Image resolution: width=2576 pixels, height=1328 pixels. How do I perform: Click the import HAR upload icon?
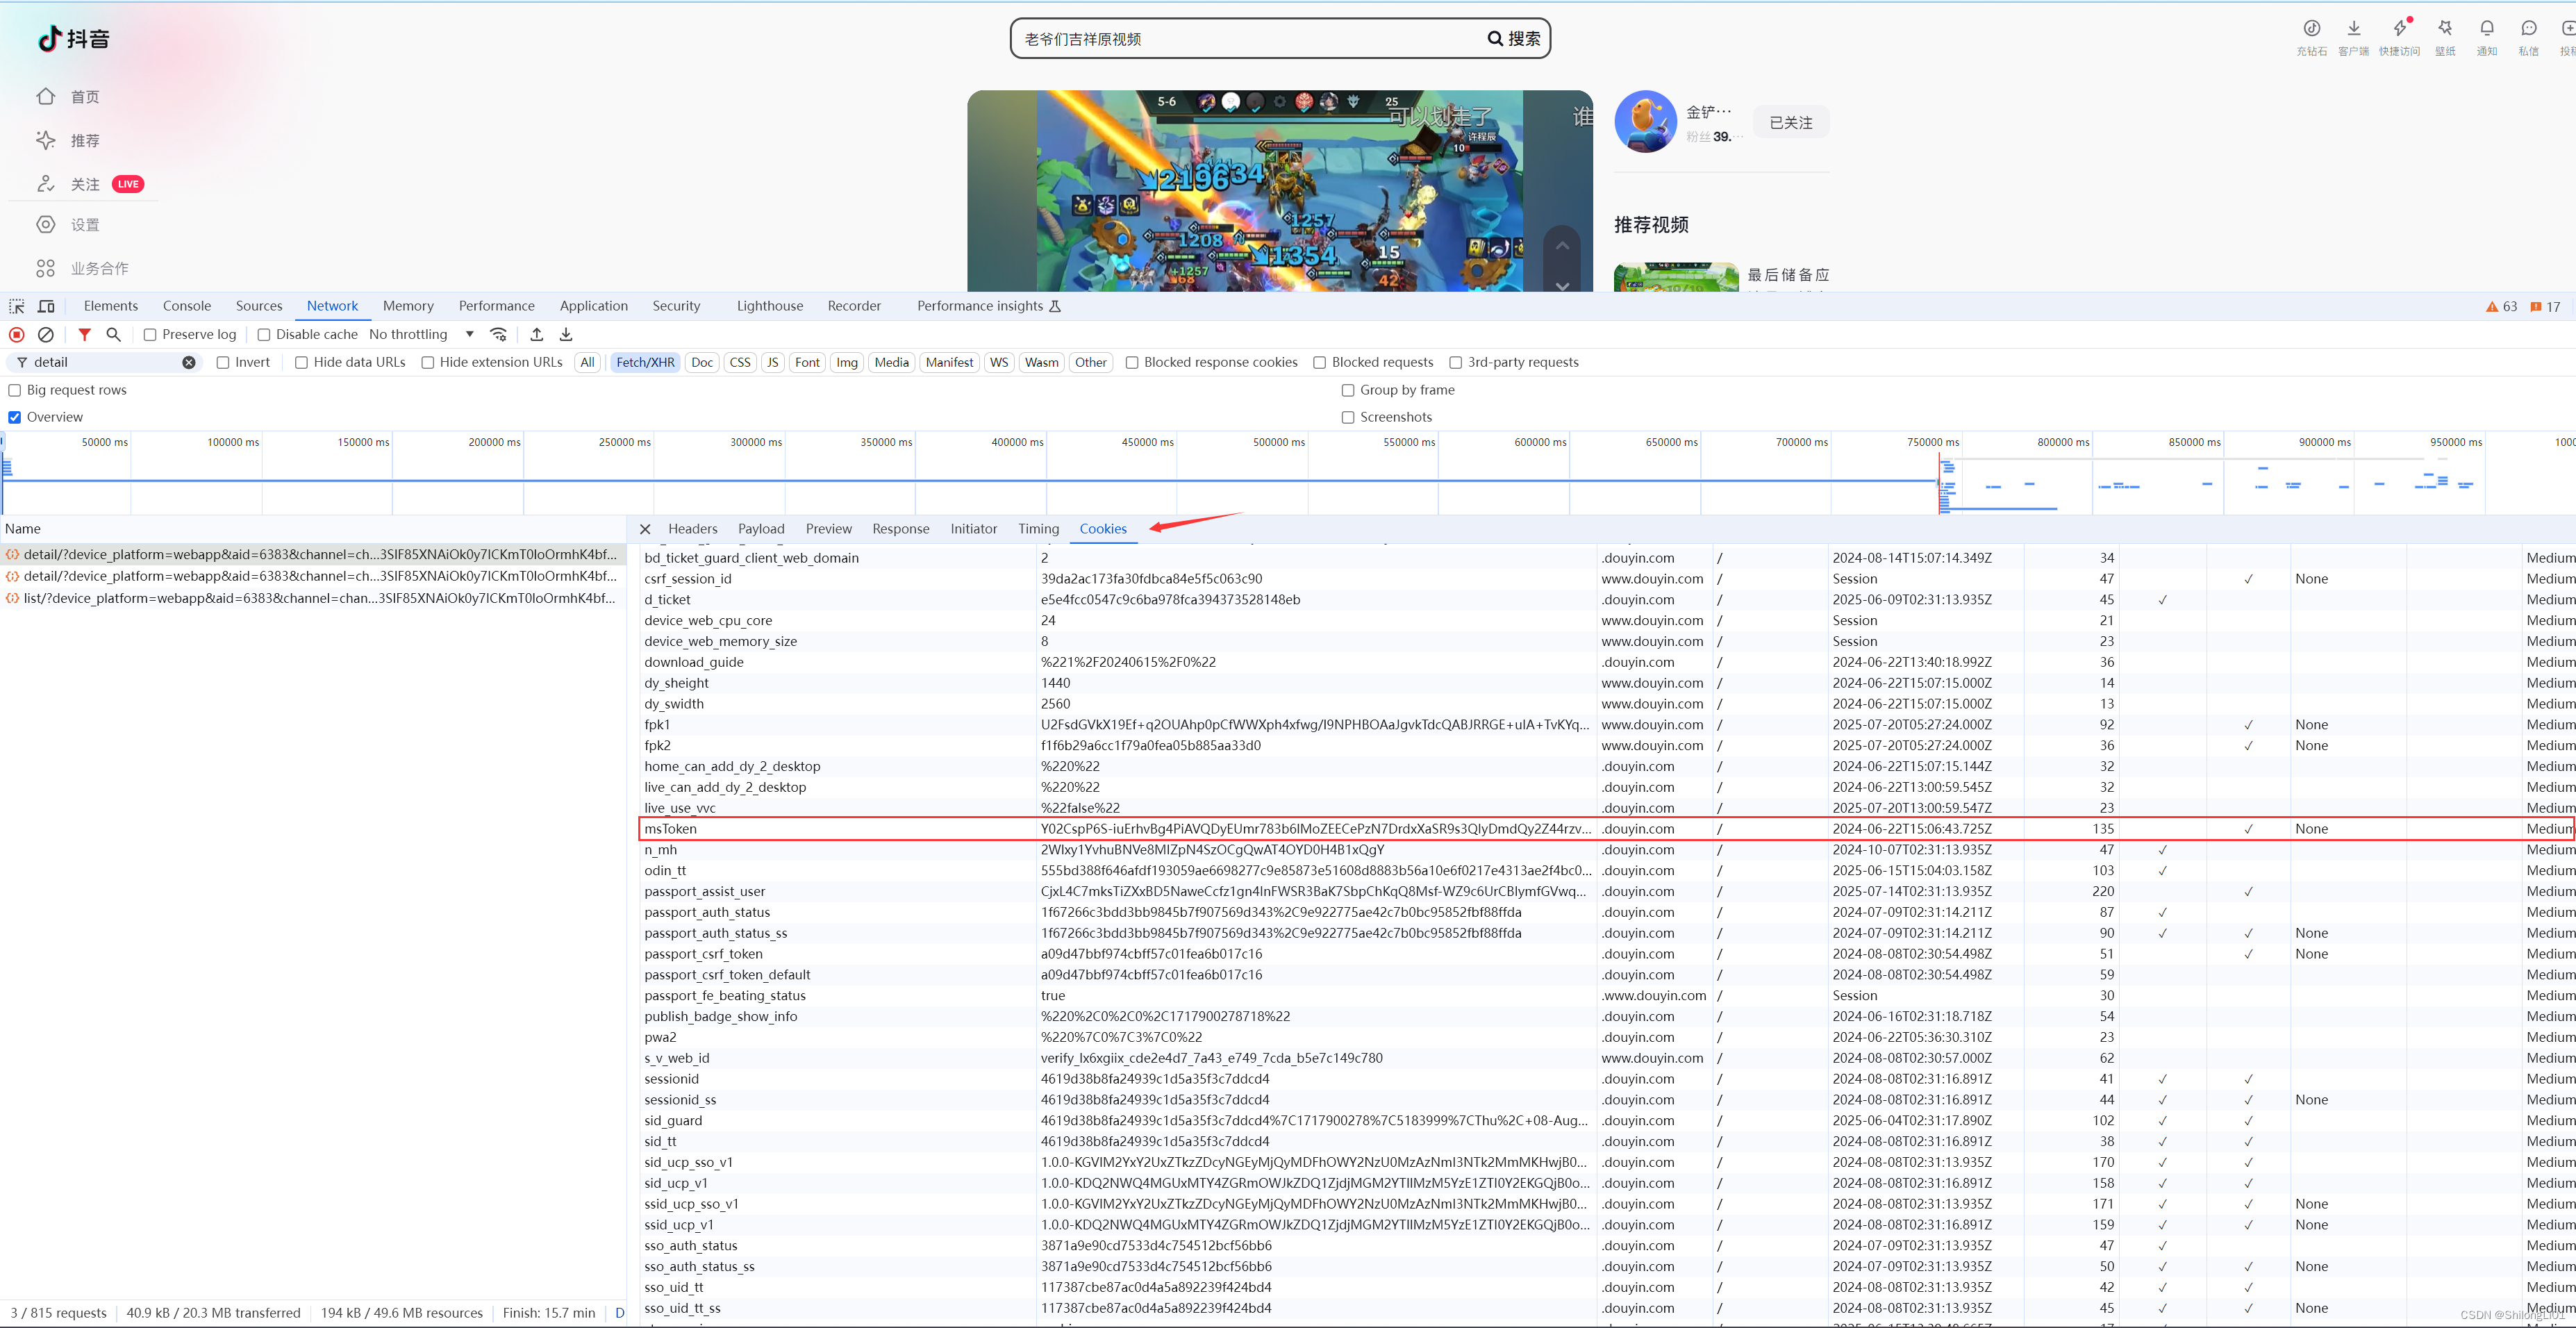[x=537, y=335]
